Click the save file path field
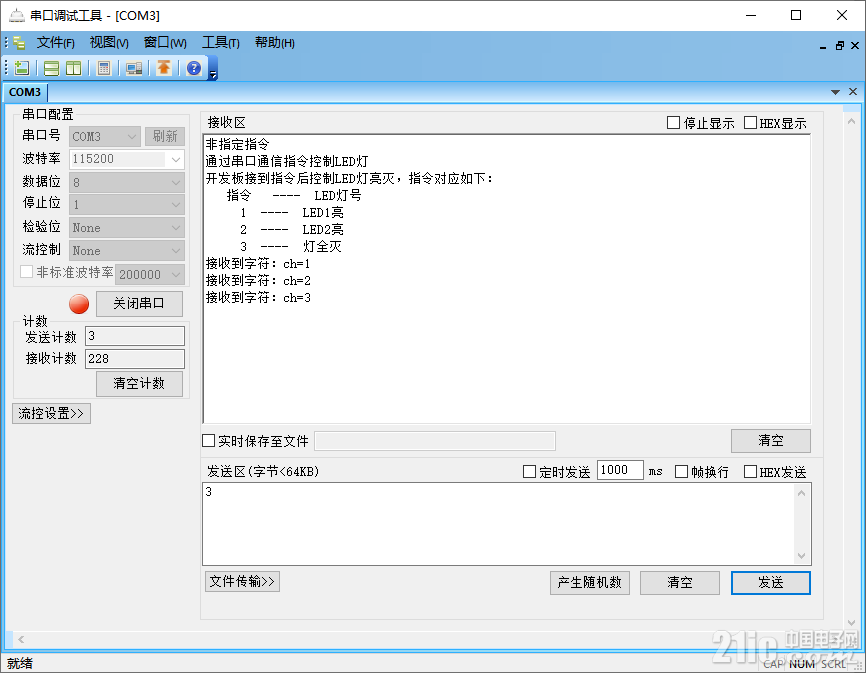The width and height of the screenshot is (866, 673). (x=435, y=441)
